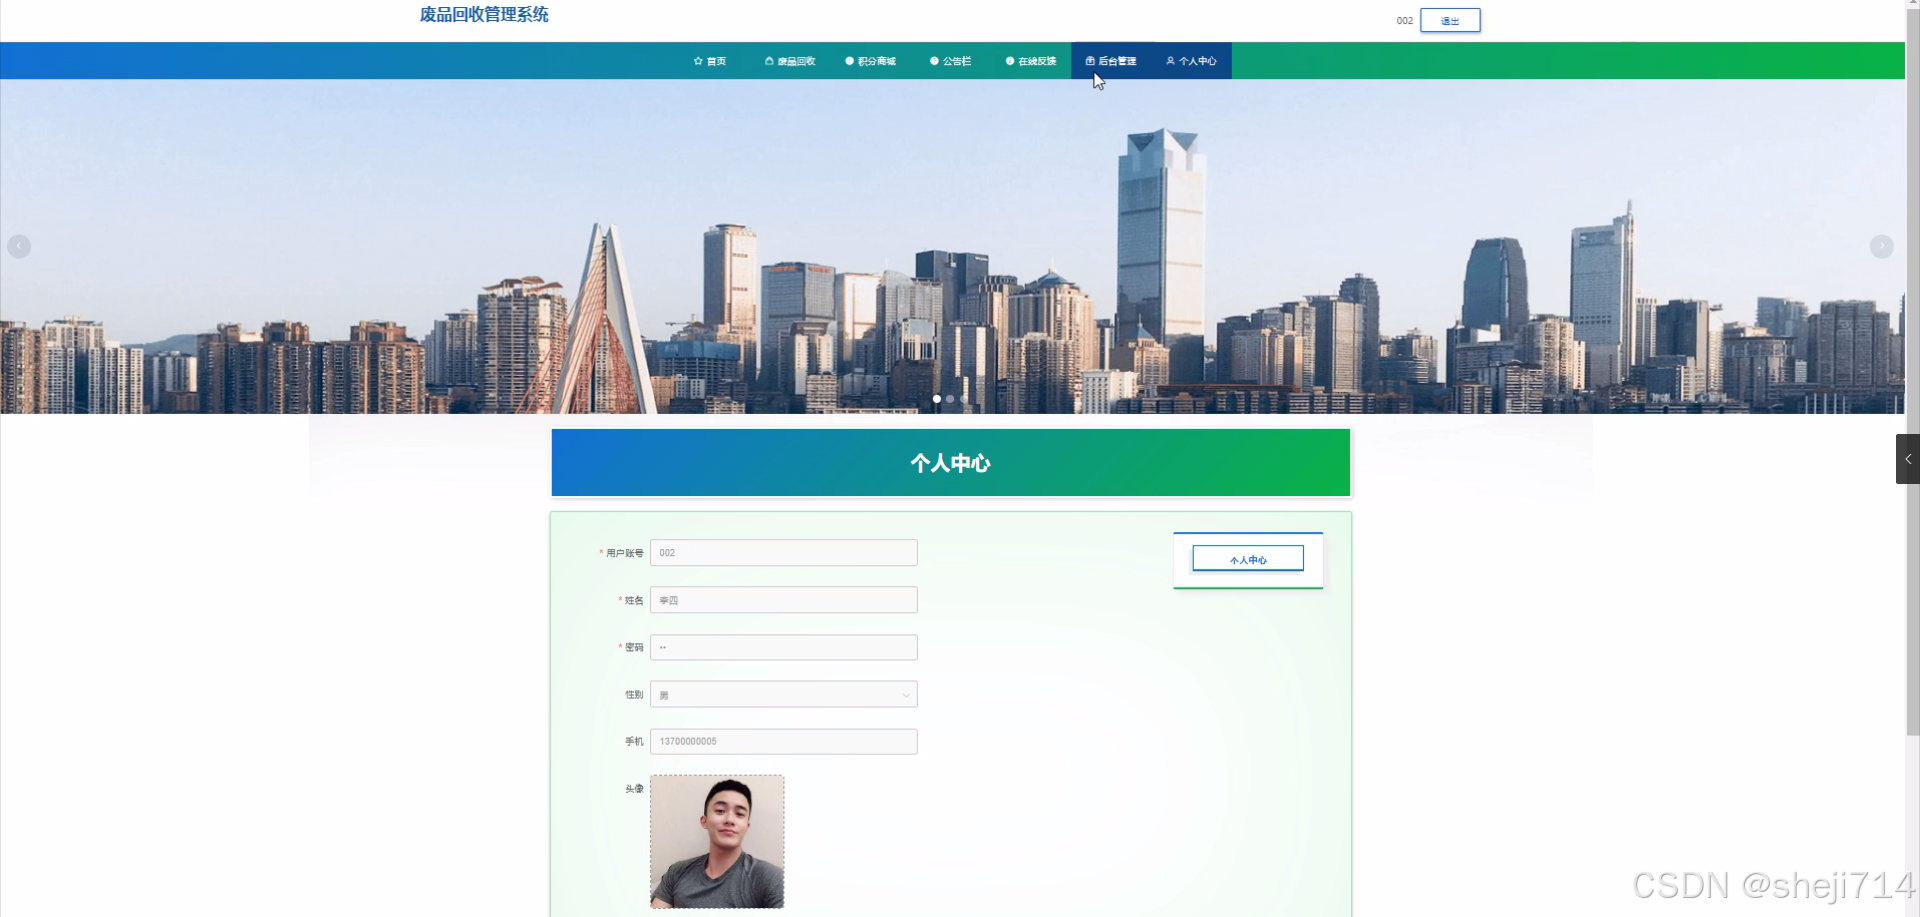Select the third carousel indicator dot
Viewport: 1920px width, 917px height.
coord(964,398)
